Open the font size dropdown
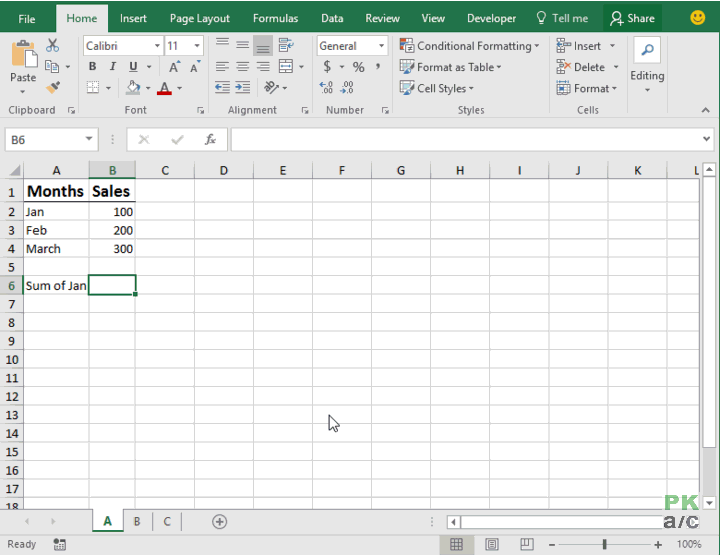Screen dimensions: 720x555 click(197, 46)
